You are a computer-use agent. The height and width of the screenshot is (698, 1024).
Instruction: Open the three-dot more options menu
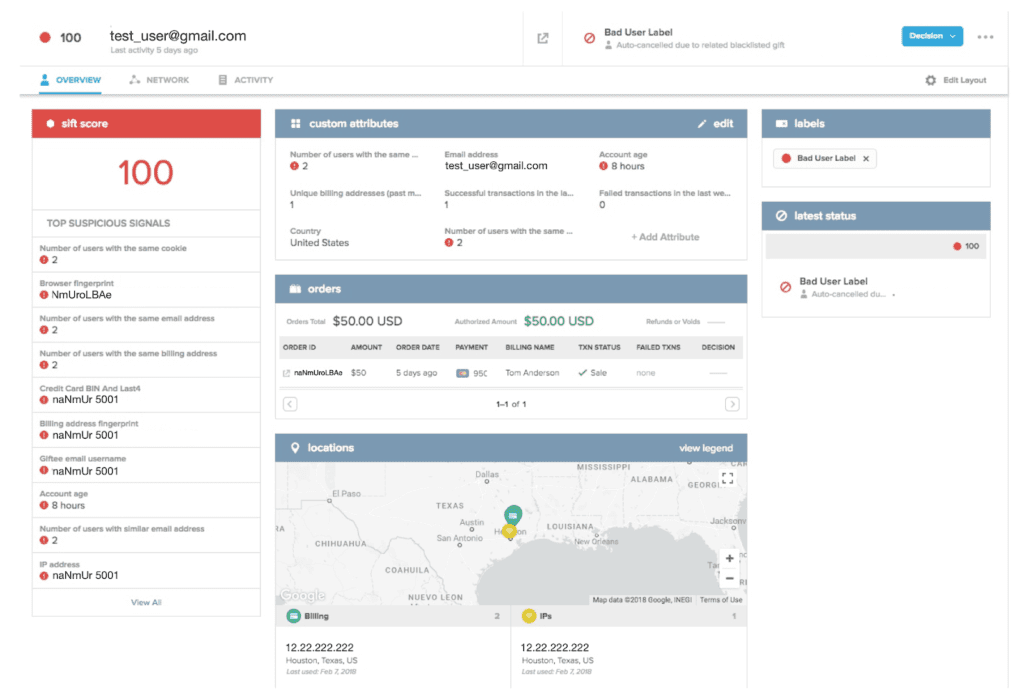985,37
